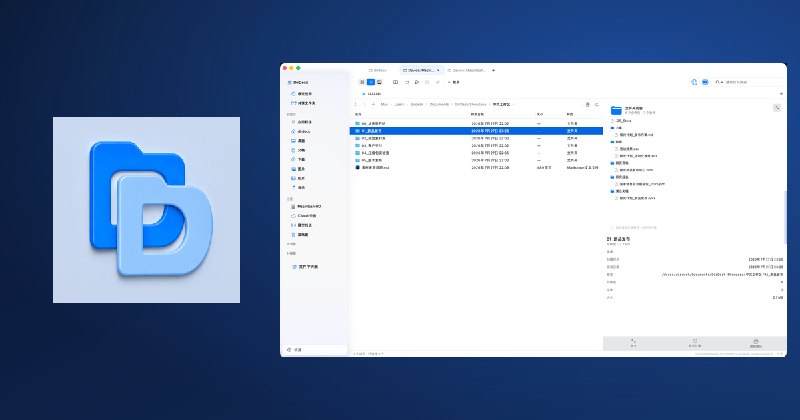Click the Markdown kind cell of the .md file

click(x=582, y=167)
